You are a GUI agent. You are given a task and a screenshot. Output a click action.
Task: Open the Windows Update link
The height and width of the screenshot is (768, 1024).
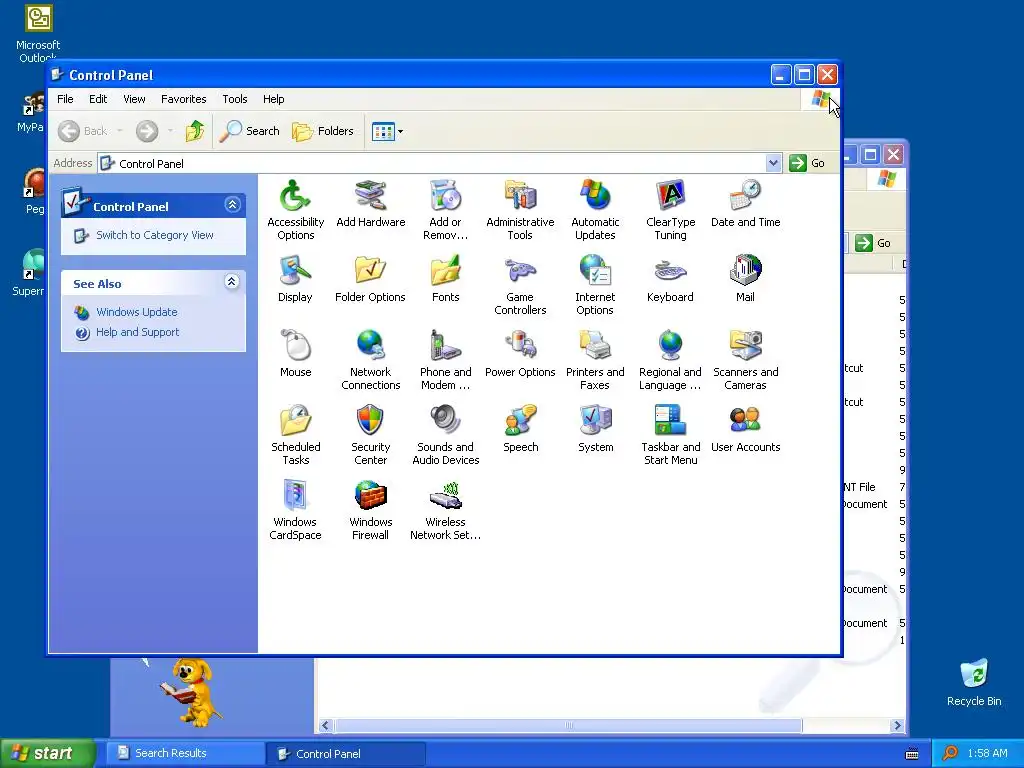point(136,312)
